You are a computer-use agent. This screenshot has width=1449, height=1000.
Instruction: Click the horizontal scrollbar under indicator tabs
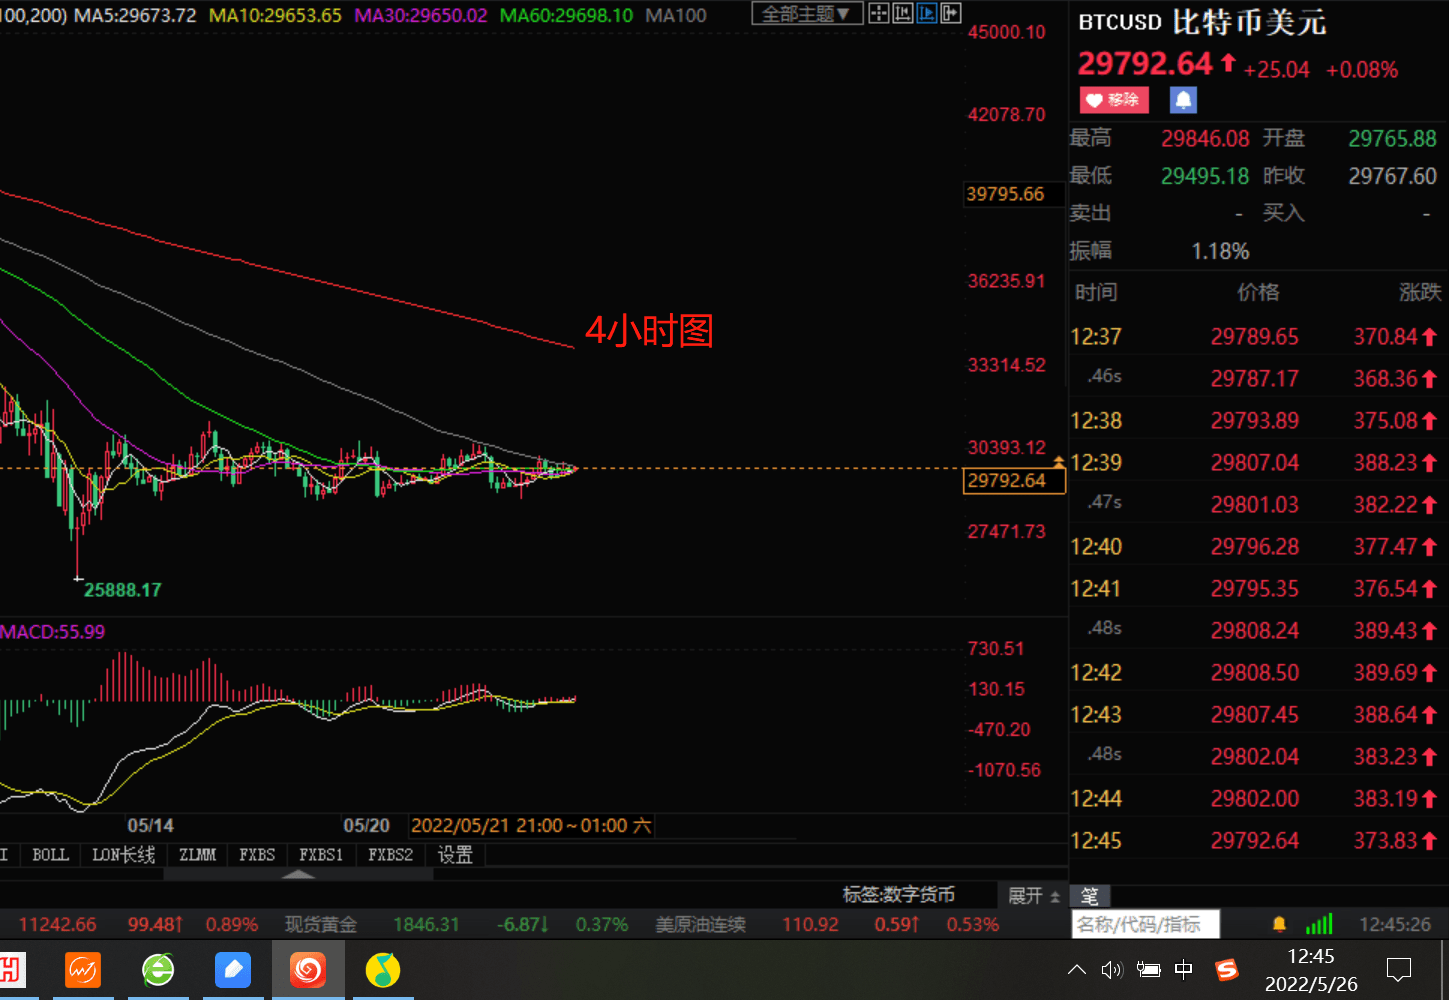(x=298, y=874)
